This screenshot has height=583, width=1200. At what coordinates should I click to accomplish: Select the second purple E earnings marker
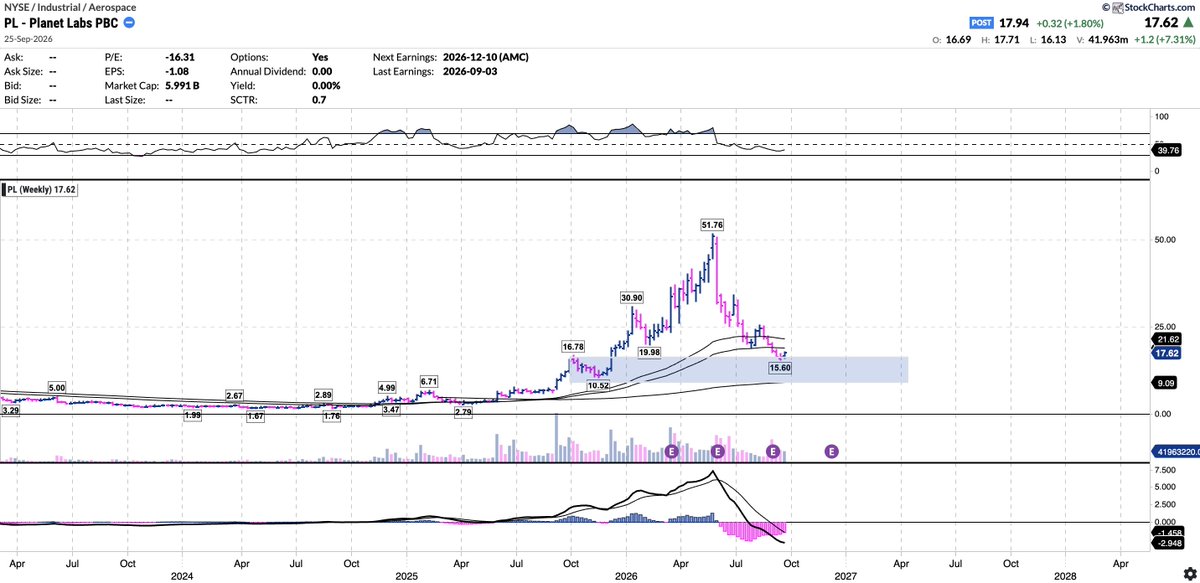[x=718, y=452]
